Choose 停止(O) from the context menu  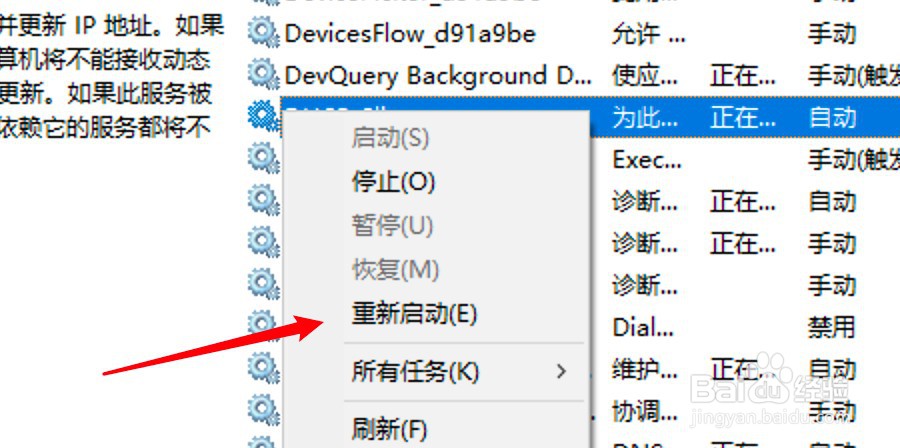pos(393,182)
